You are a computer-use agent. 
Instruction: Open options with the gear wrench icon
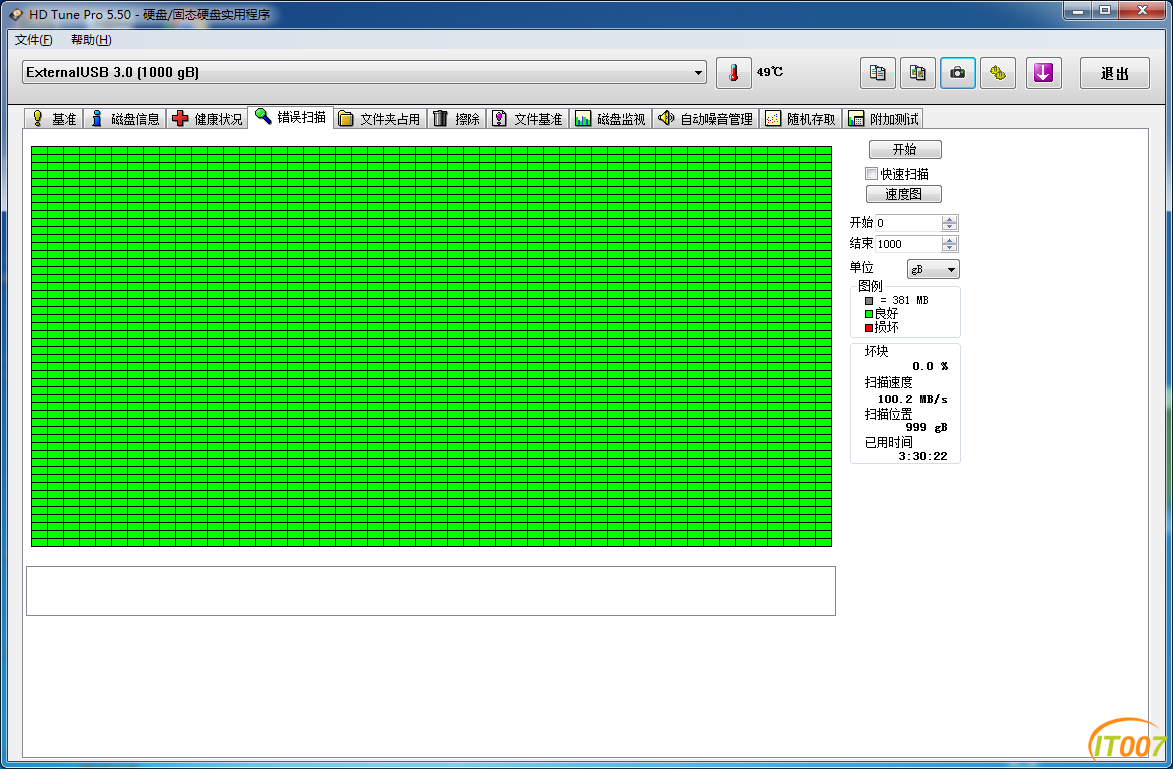pos(997,73)
